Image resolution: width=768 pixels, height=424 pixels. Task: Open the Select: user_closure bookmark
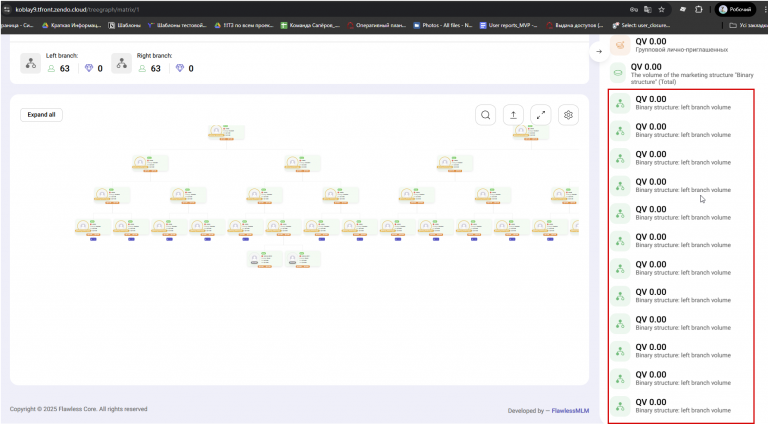coord(641,25)
